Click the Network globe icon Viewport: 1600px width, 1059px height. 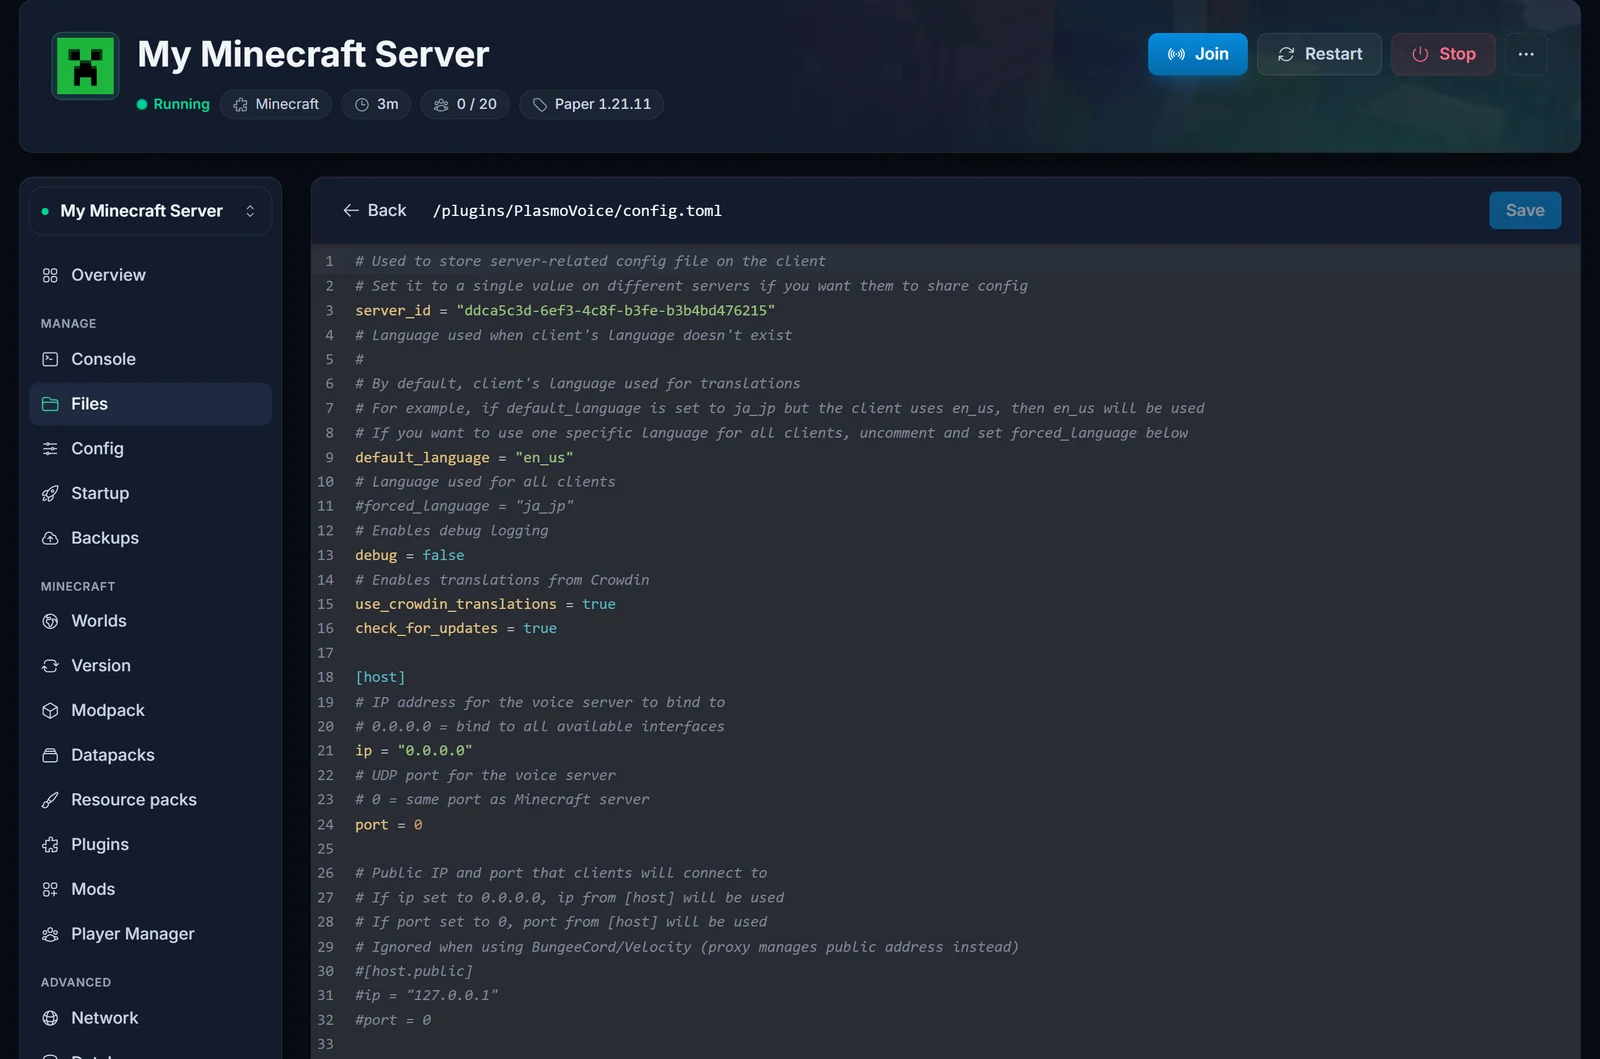pos(50,1018)
